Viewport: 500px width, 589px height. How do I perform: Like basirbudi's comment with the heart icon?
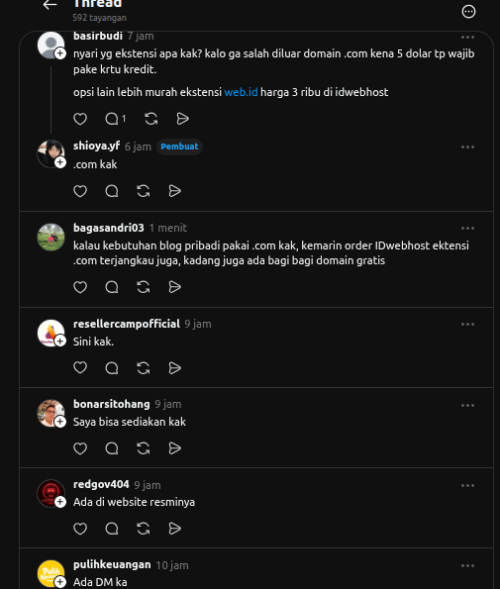point(80,119)
